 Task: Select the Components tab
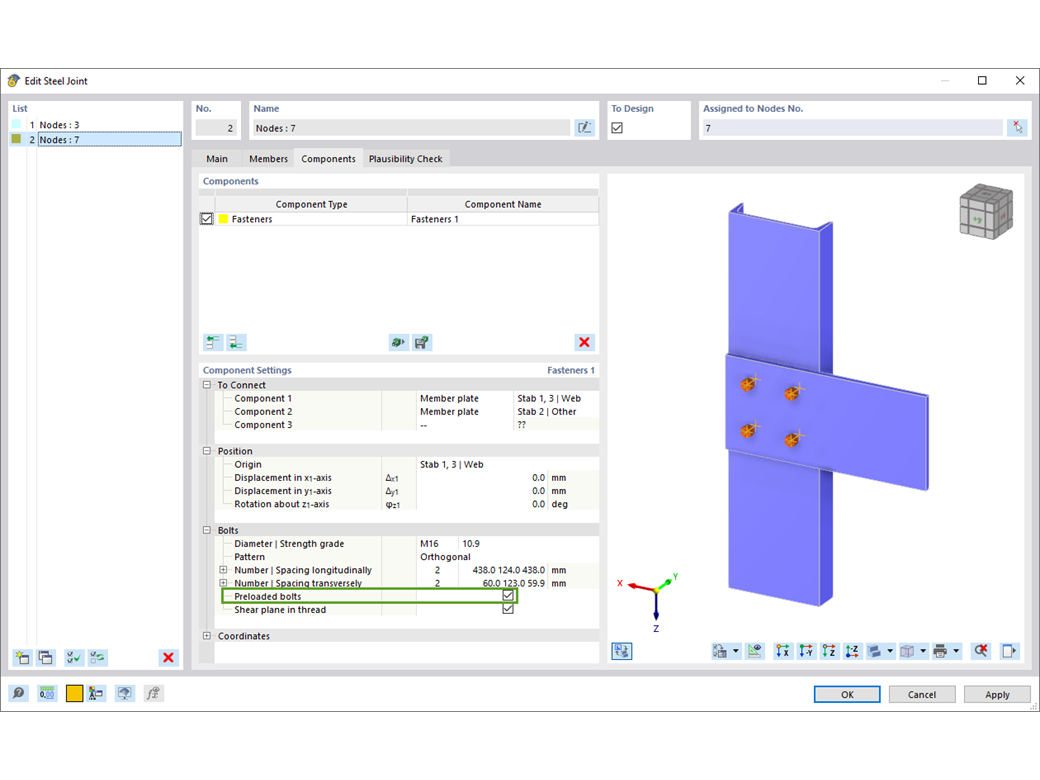tap(328, 159)
